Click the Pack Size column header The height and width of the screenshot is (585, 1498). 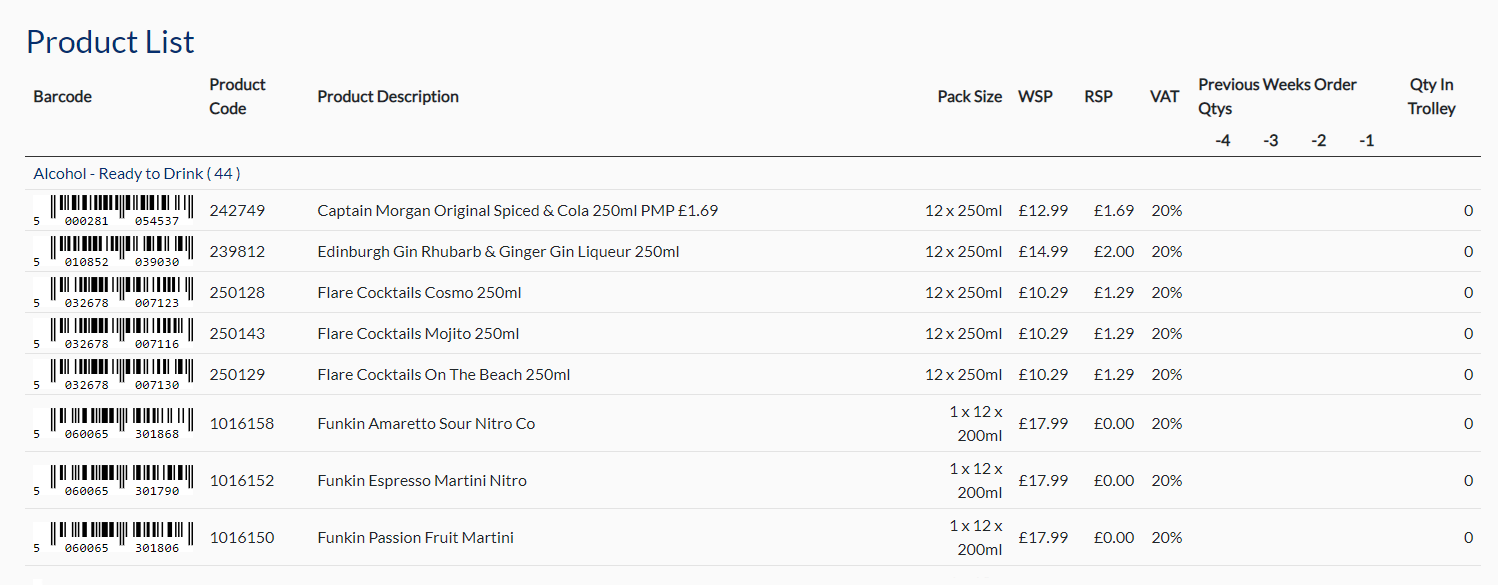(x=969, y=97)
